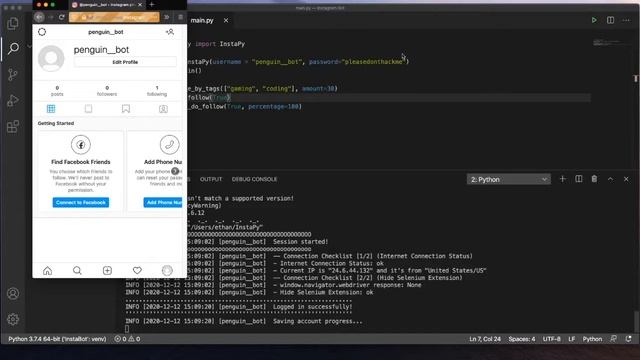The width and height of the screenshot is (640, 360).
Task: Open the '2: Python' terminal dropdown
Action: (x=509, y=179)
